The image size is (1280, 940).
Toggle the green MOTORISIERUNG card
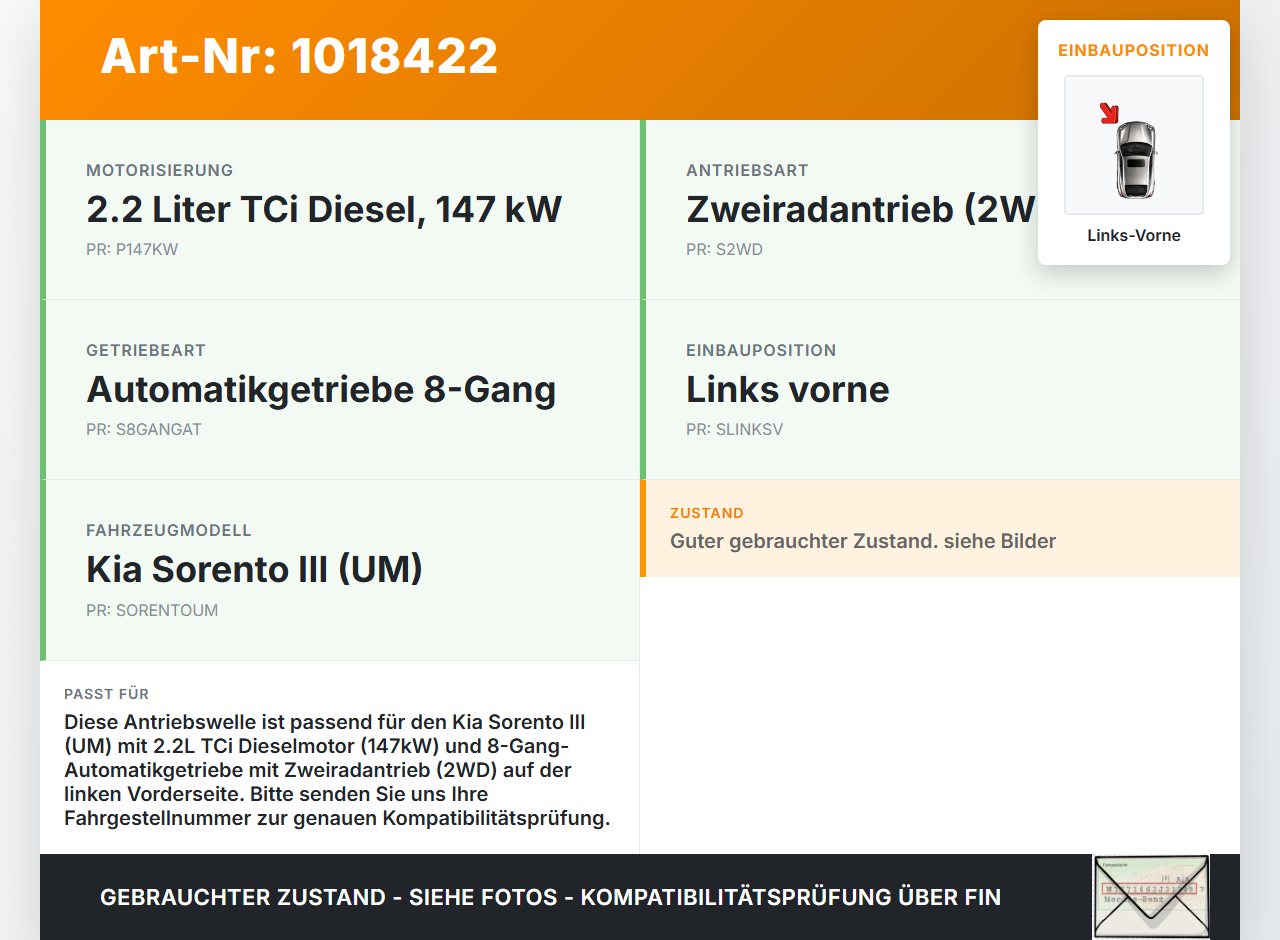click(x=340, y=208)
